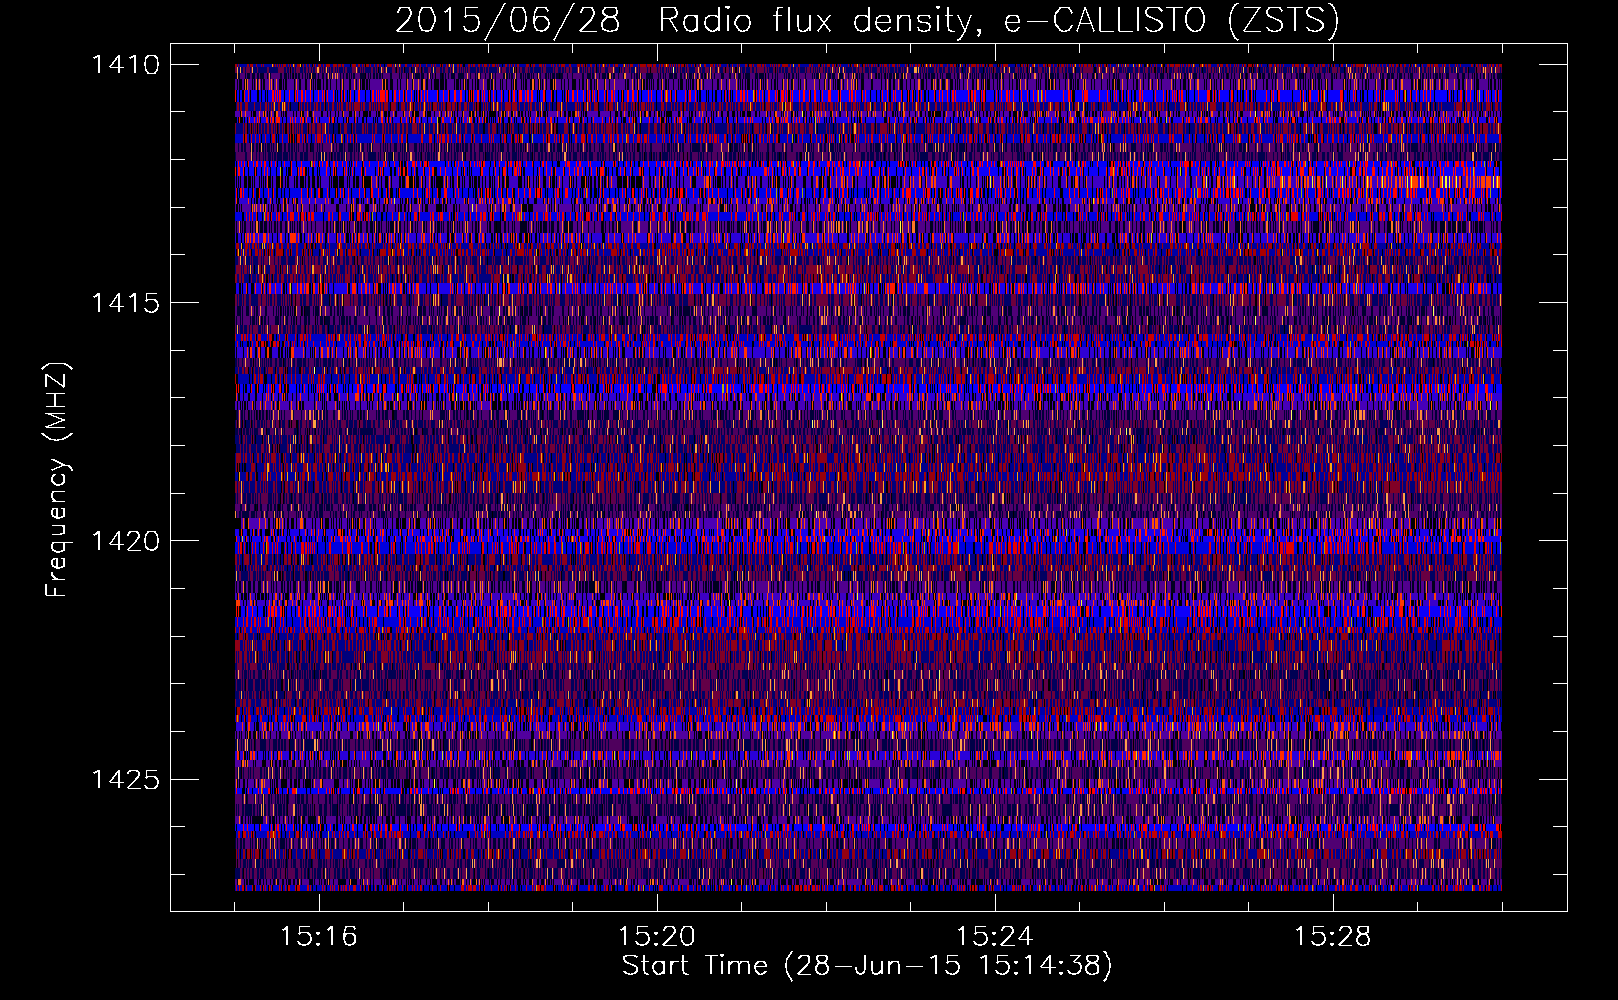Click the 1420 frequency tick label

[125, 541]
